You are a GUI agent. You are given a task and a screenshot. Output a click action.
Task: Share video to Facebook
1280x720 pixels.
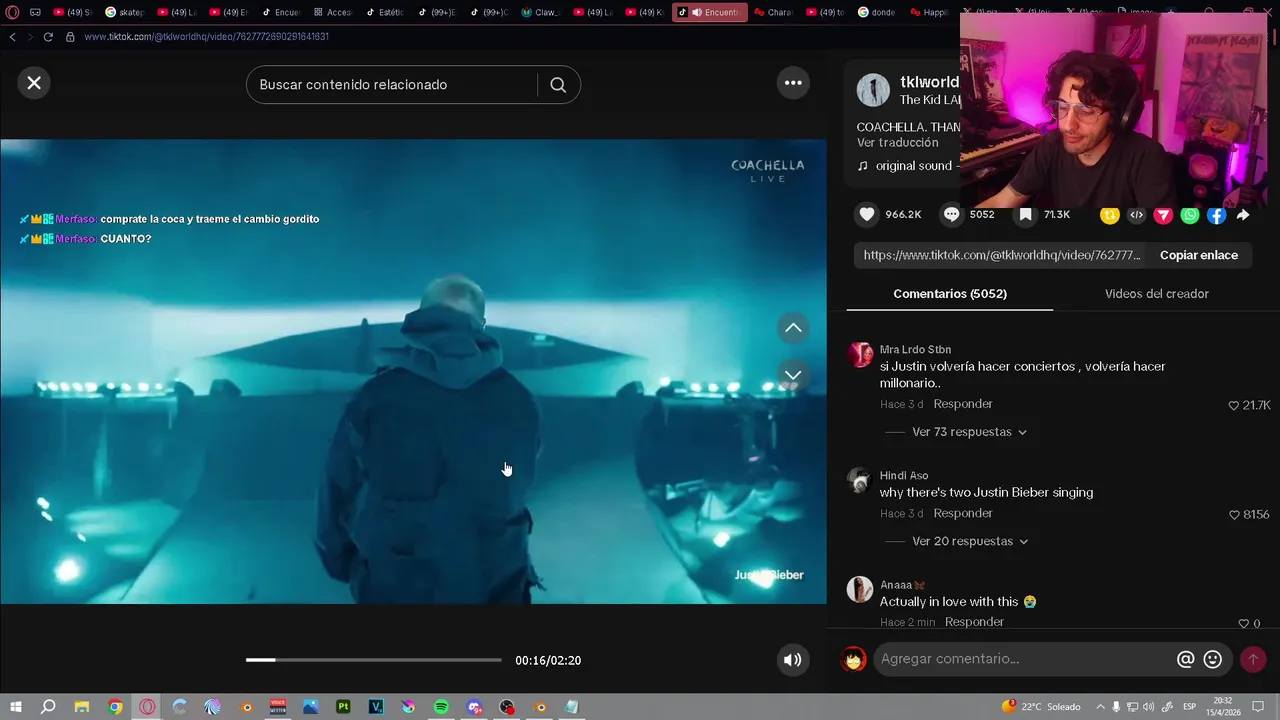[1216, 215]
